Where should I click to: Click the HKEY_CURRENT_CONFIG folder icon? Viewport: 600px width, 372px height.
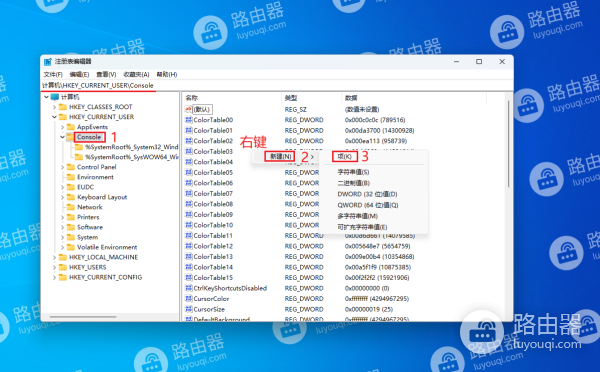click(63, 277)
